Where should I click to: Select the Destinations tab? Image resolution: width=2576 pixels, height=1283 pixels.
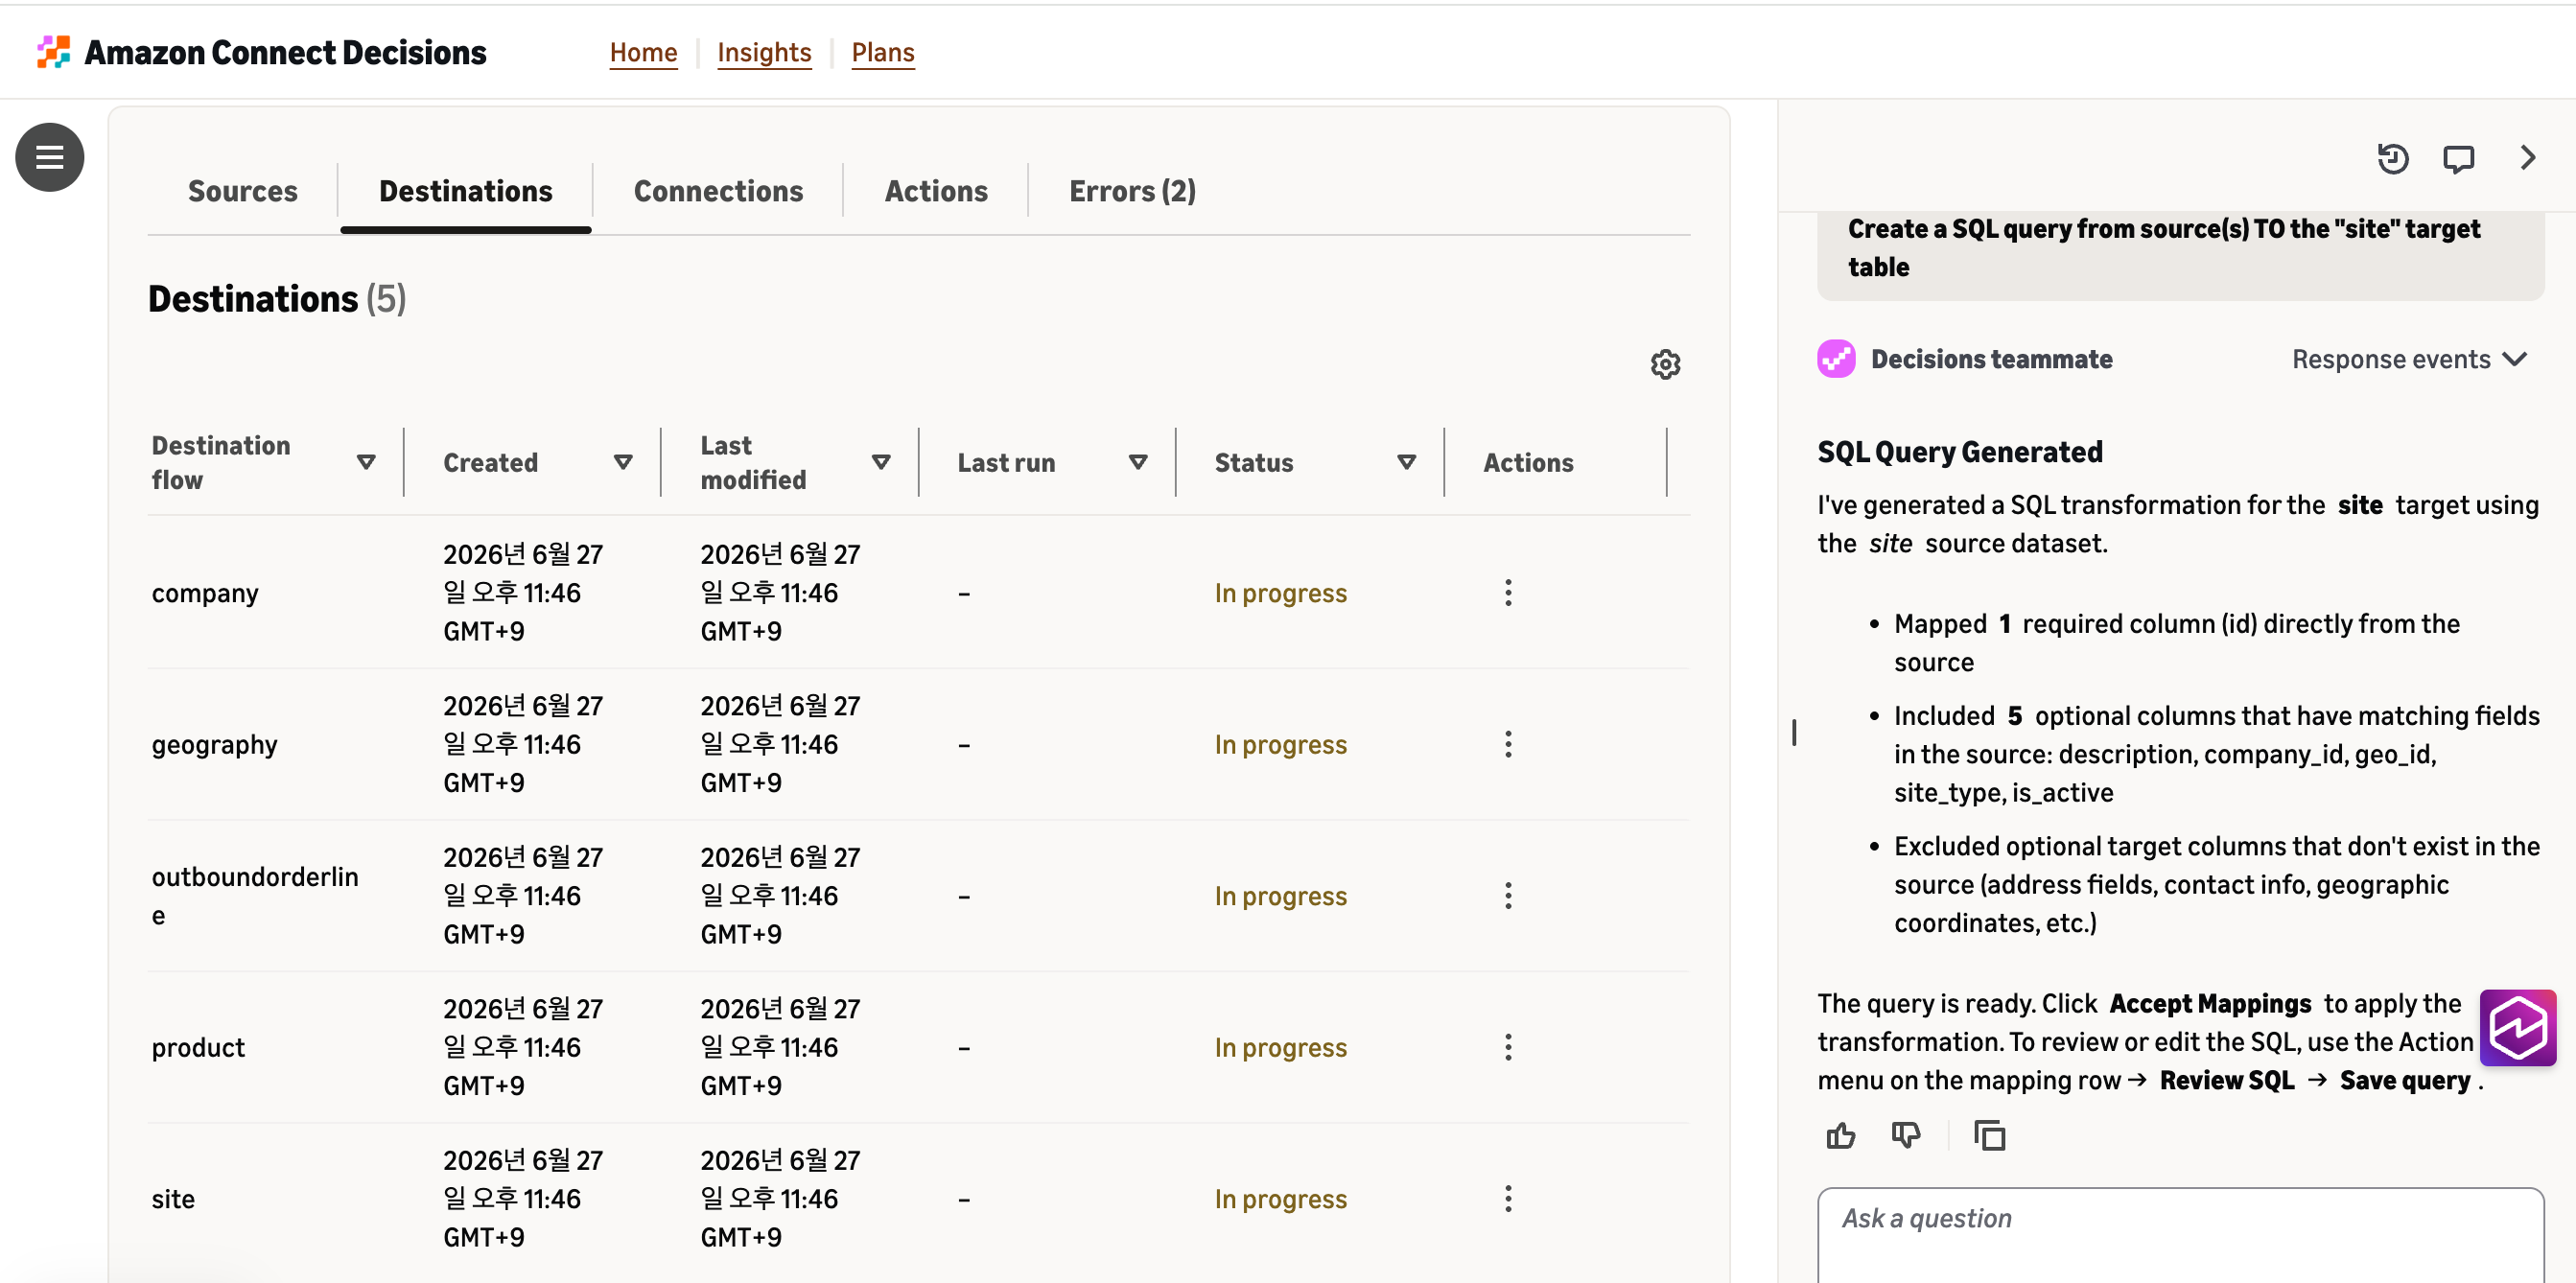(x=466, y=191)
